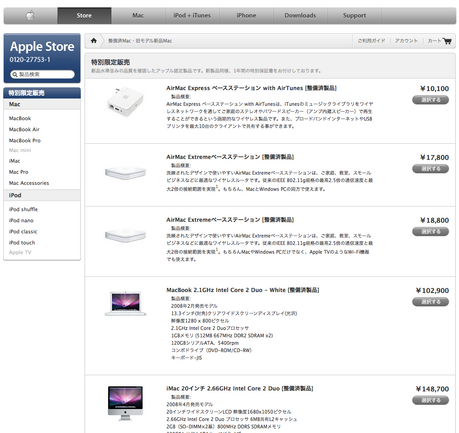Open iMac 20インチ 2.66GHz title

click(240, 388)
